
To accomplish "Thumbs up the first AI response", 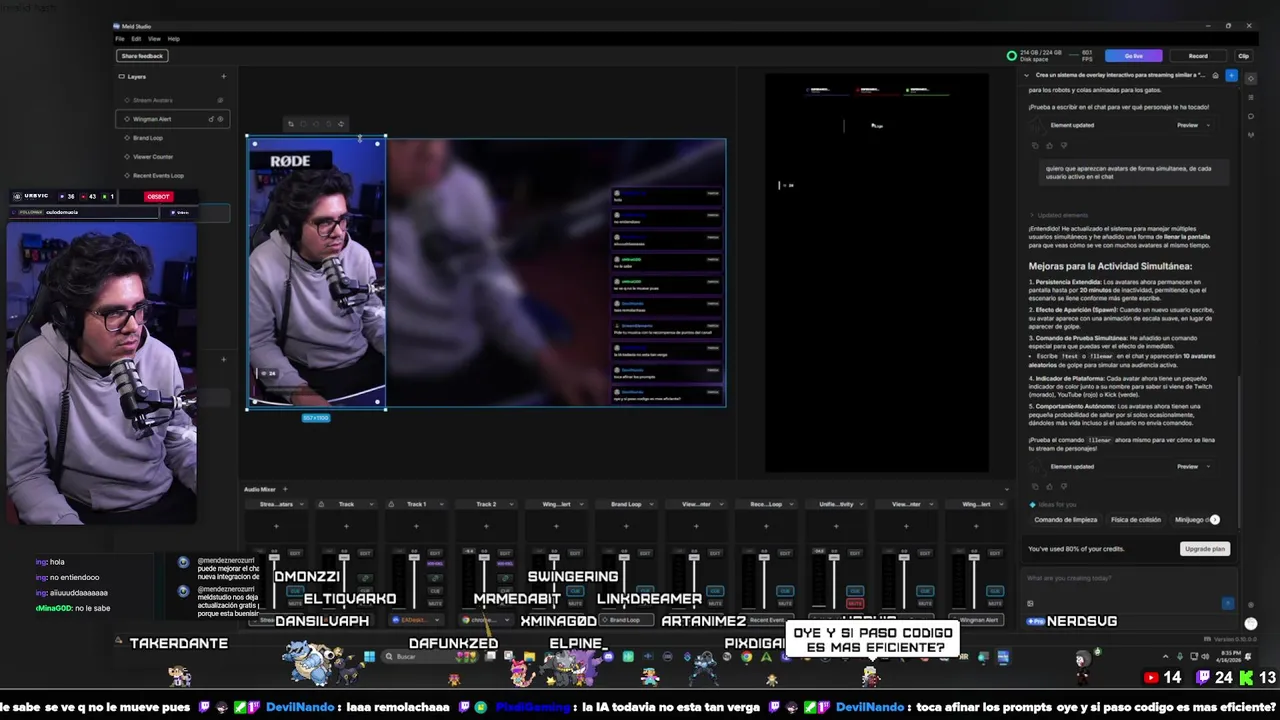I will click(x=1049, y=145).
